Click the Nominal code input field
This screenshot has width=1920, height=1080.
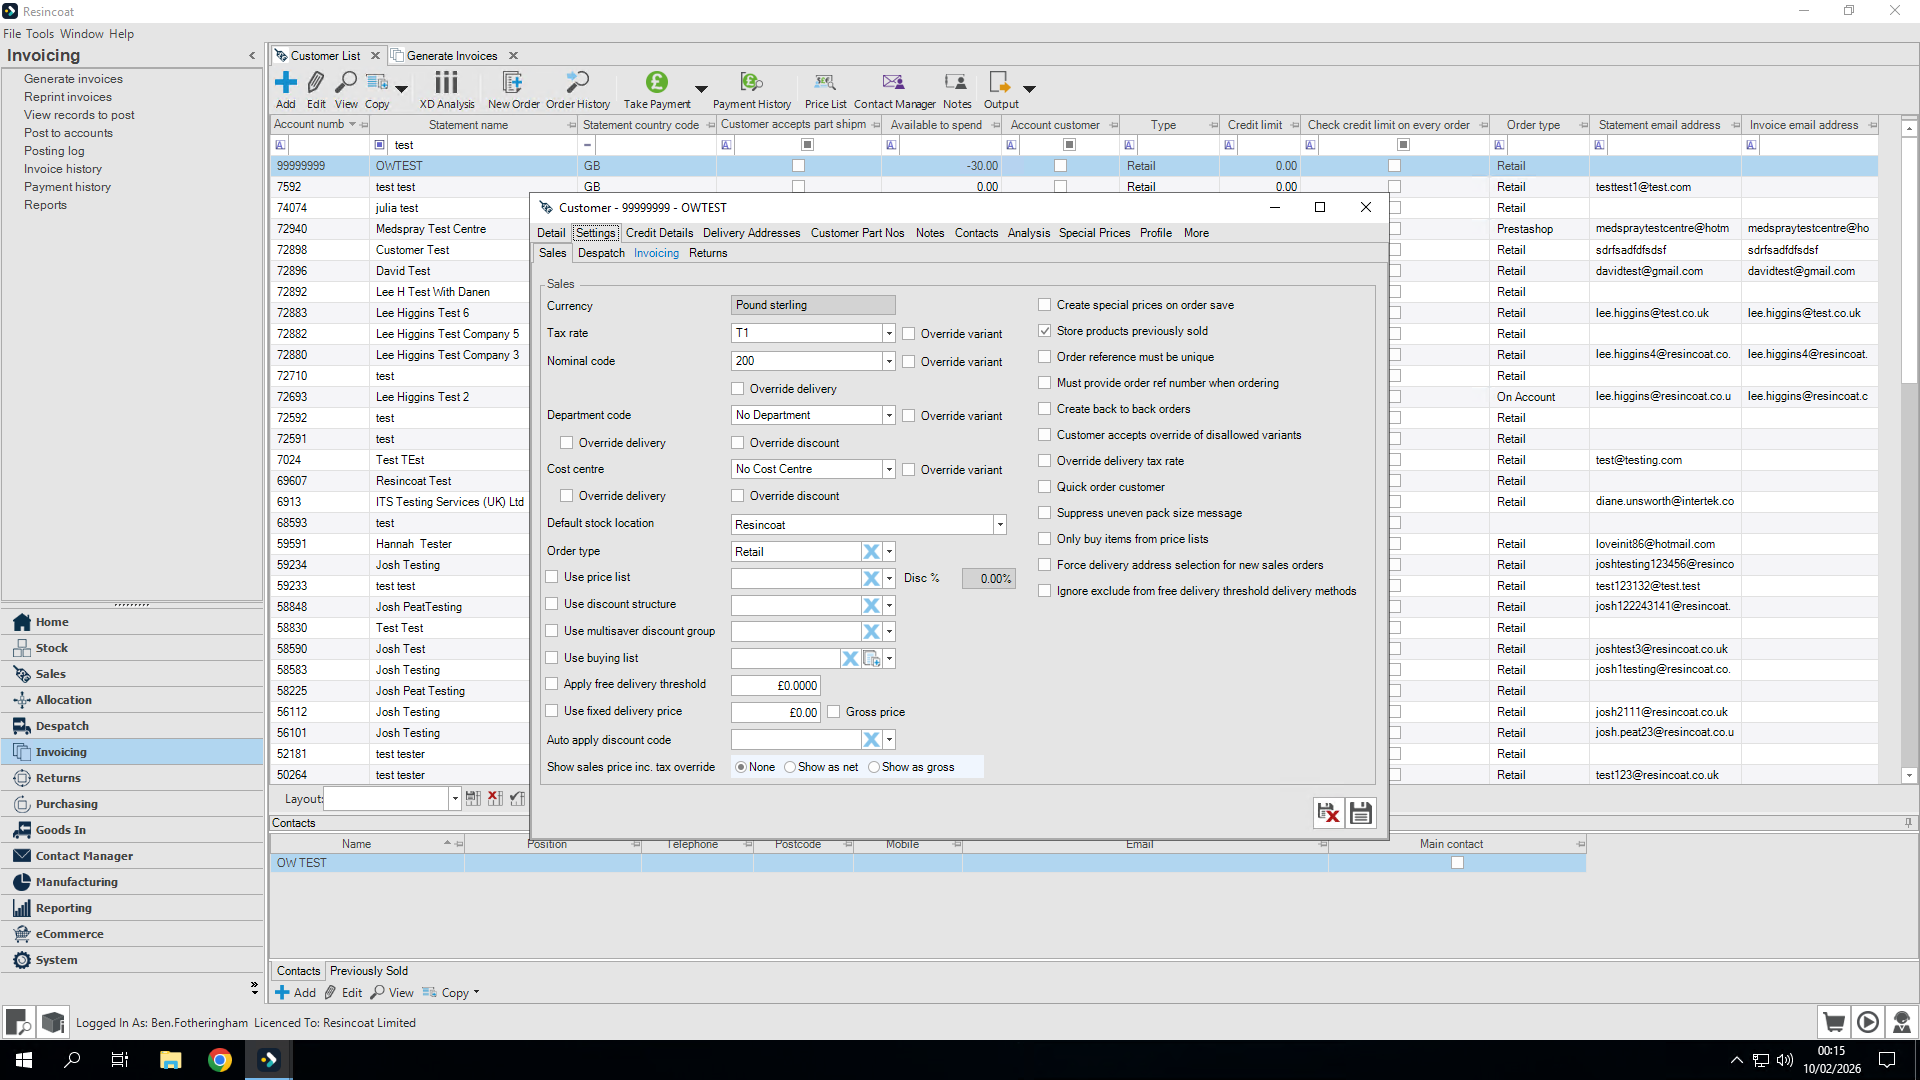coord(805,361)
